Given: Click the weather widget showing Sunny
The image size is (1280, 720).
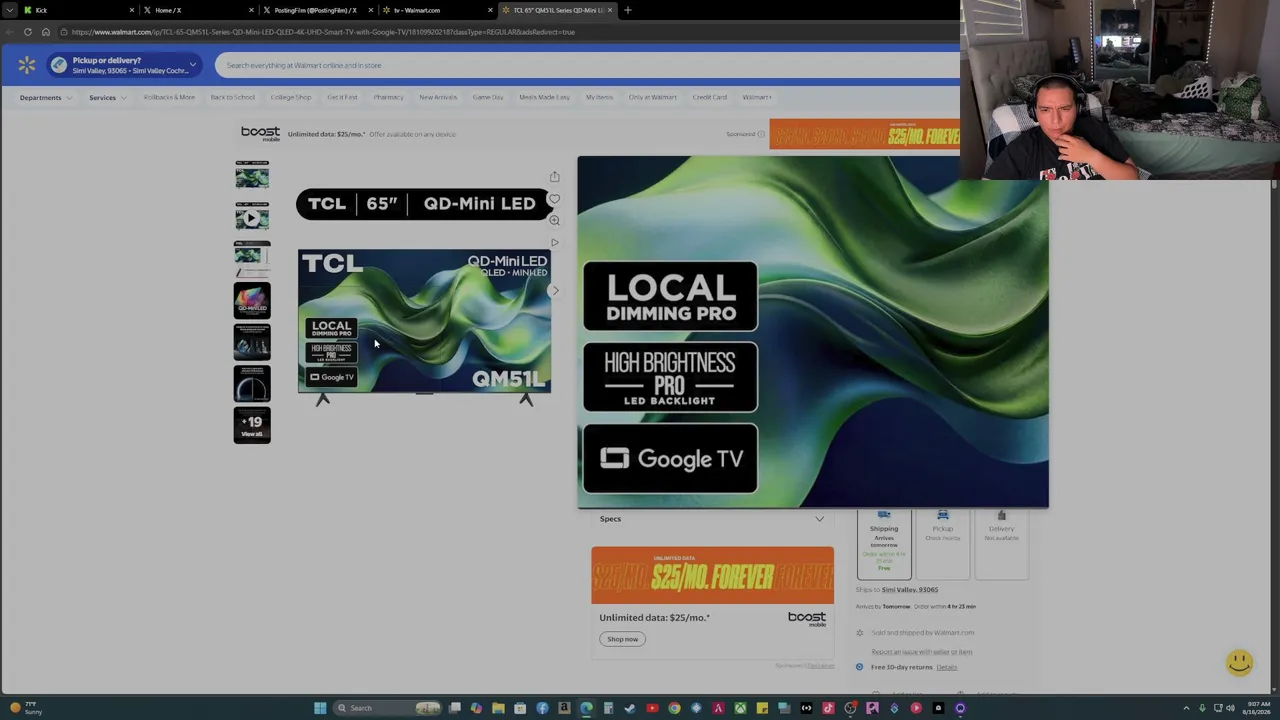Looking at the screenshot, I should click(x=24, y=708).
